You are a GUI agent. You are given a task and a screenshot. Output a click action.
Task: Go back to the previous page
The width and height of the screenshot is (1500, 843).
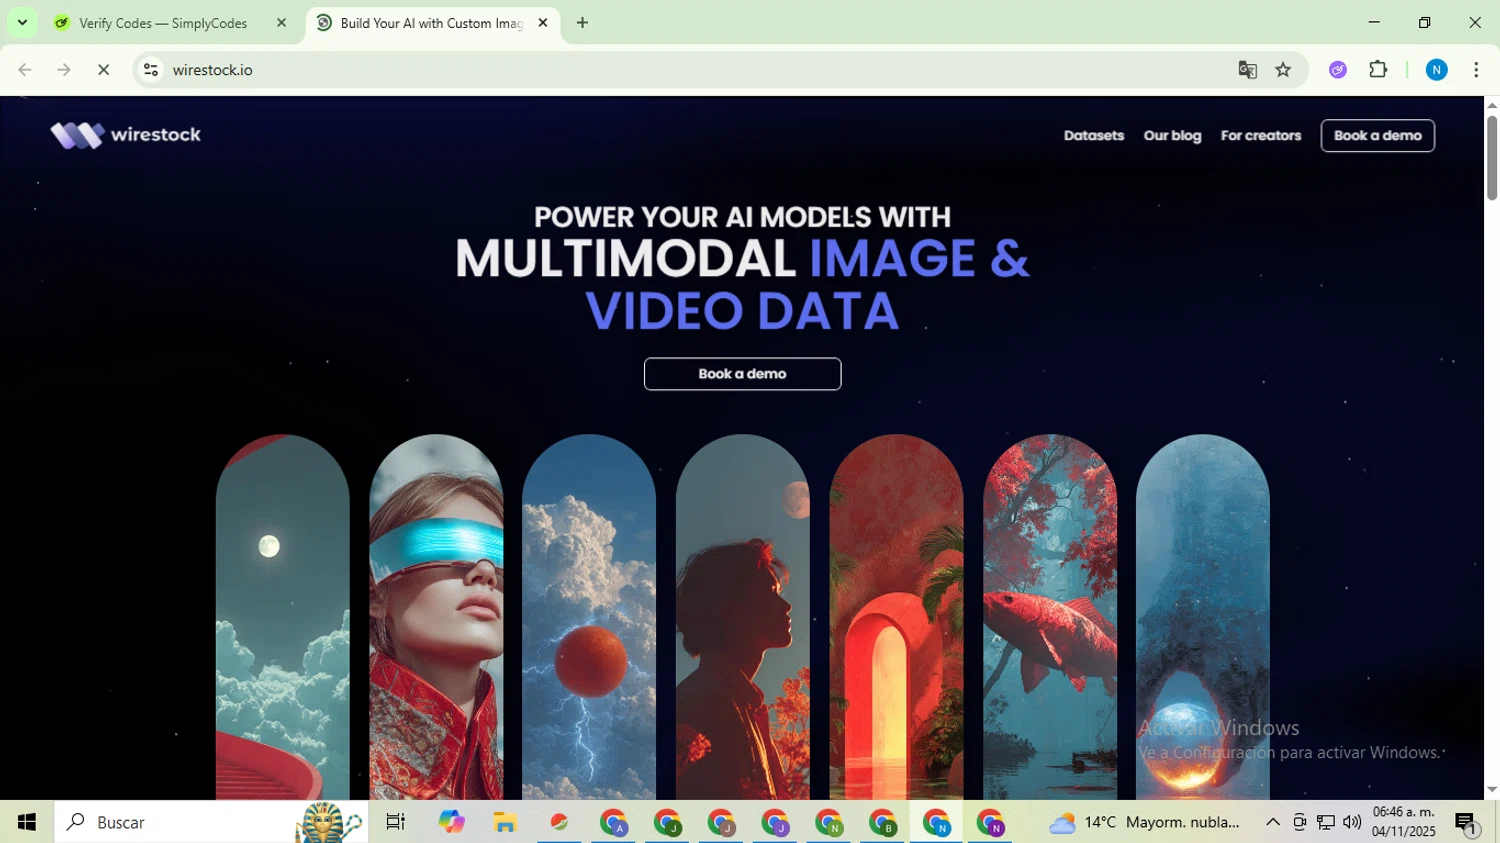tap(25, 70)
